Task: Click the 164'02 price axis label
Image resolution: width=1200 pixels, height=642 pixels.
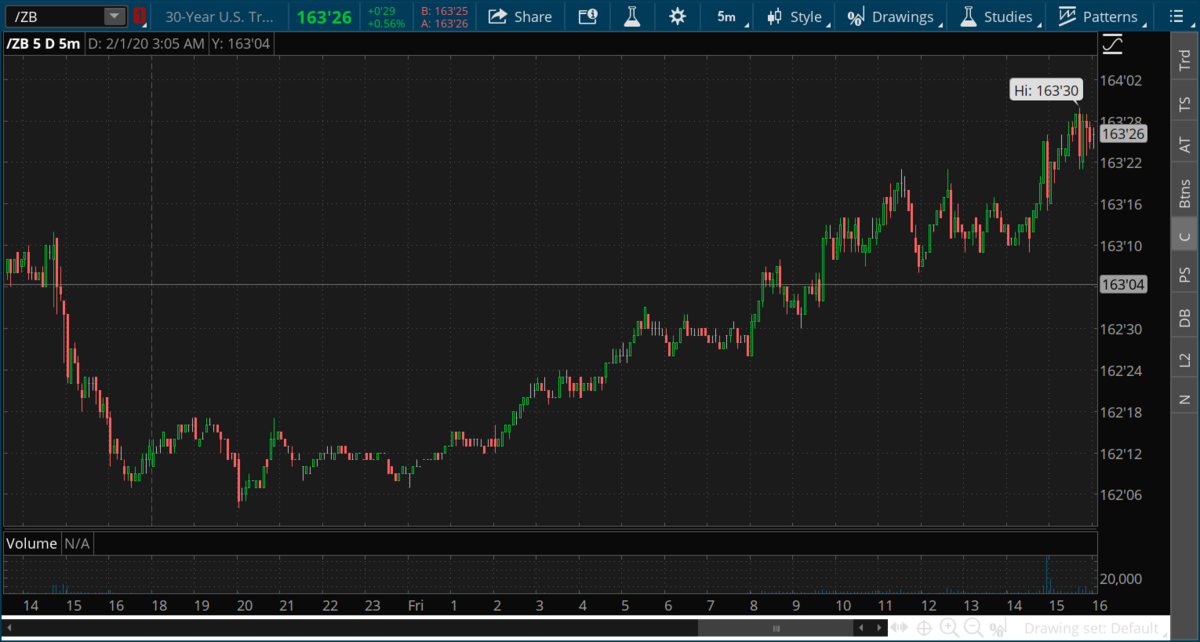Action: (1120, 81)
